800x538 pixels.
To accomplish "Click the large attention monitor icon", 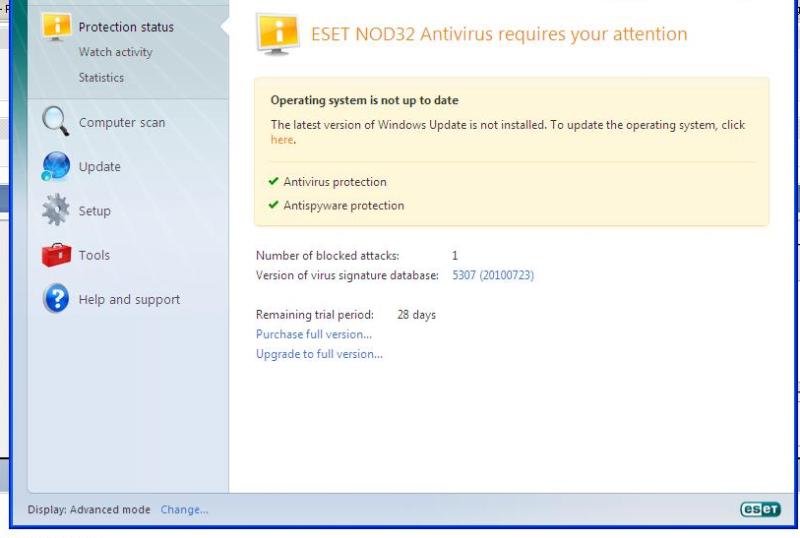I will coord(278,35).
